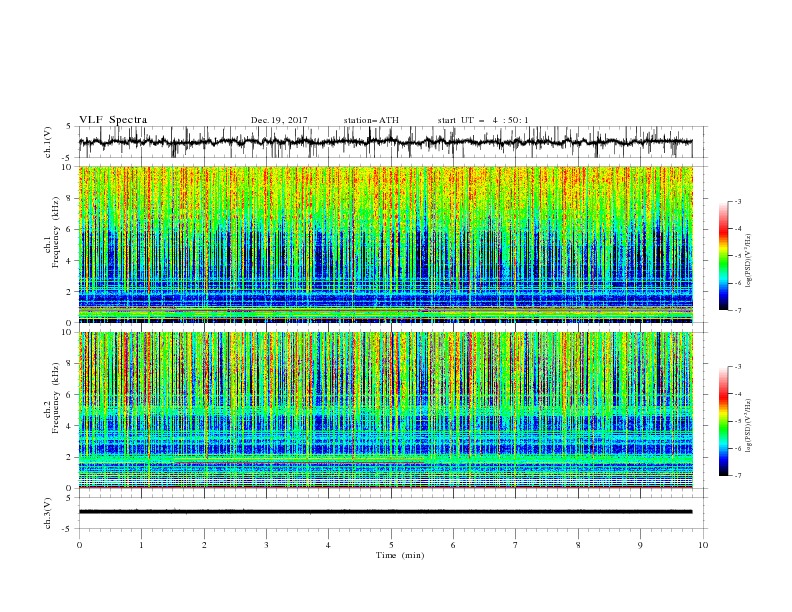Click the ch.2 spectrogram panel
Viewport: 792px width, 612px height.
386,410
